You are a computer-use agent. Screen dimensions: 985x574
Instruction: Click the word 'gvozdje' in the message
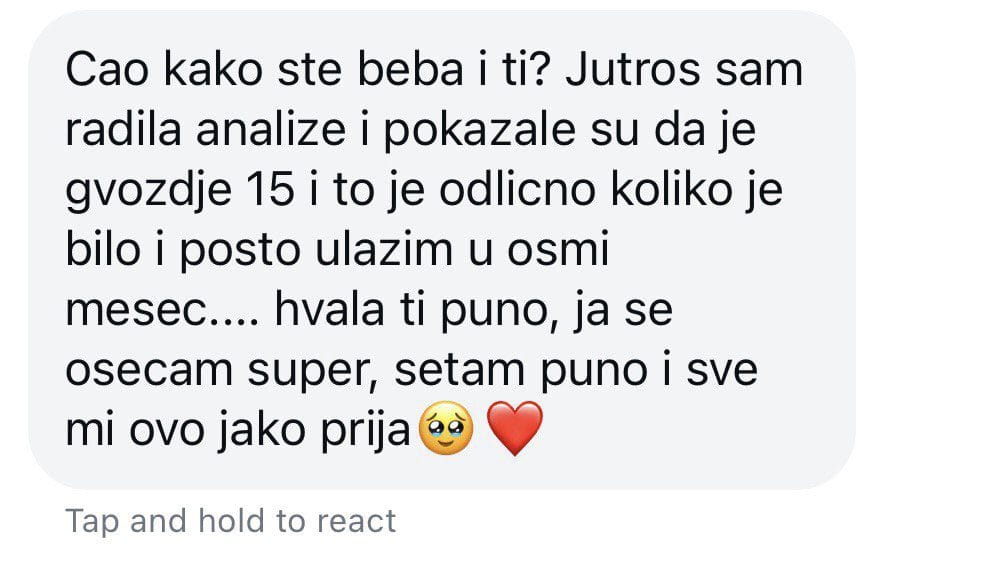click(x=149, y=193)
